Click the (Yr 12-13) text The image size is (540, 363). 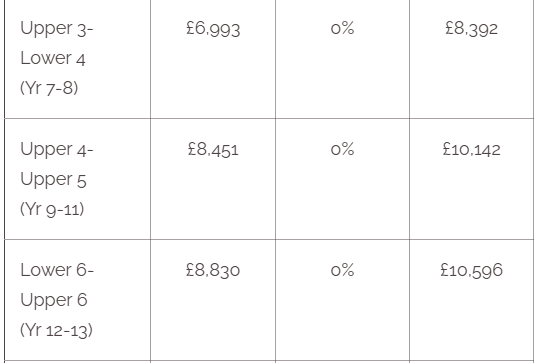[56, 330]
